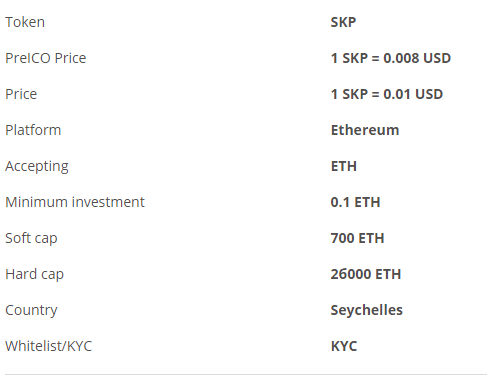Click the Accepting label
Screen dimensions: 487x377
click(x=37, y=166)
